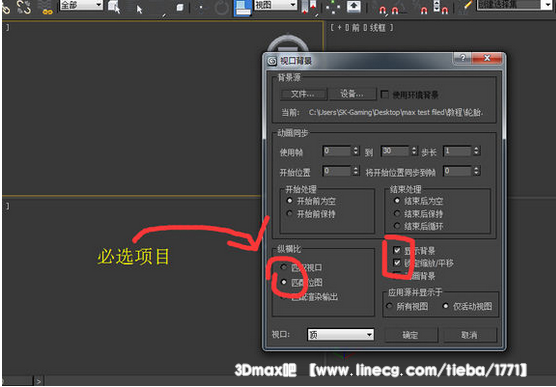Click the 步长 spinner arrows
This screenshot has height=387, width=556.
pyautogui.click(x=476, y=151)
